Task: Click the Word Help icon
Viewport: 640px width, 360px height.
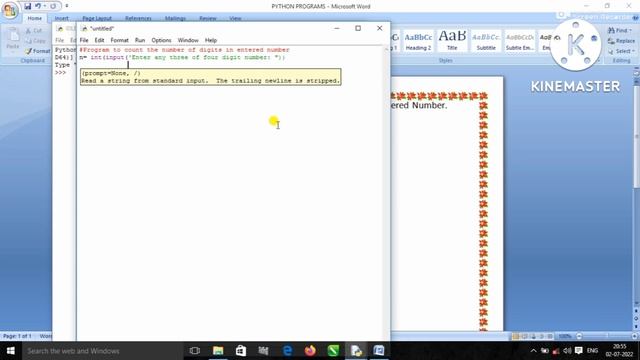Action: [x=635, y=18]
